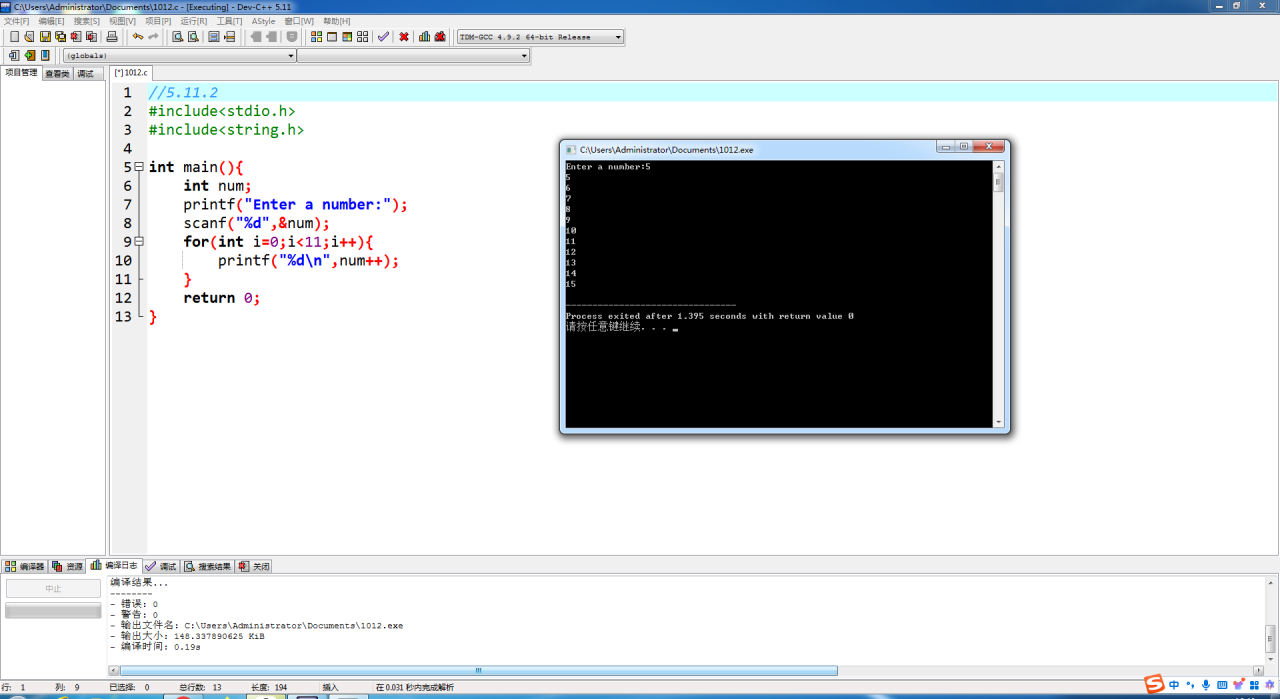Click the Goto function toolbar icon

click(x=214, y=37)
